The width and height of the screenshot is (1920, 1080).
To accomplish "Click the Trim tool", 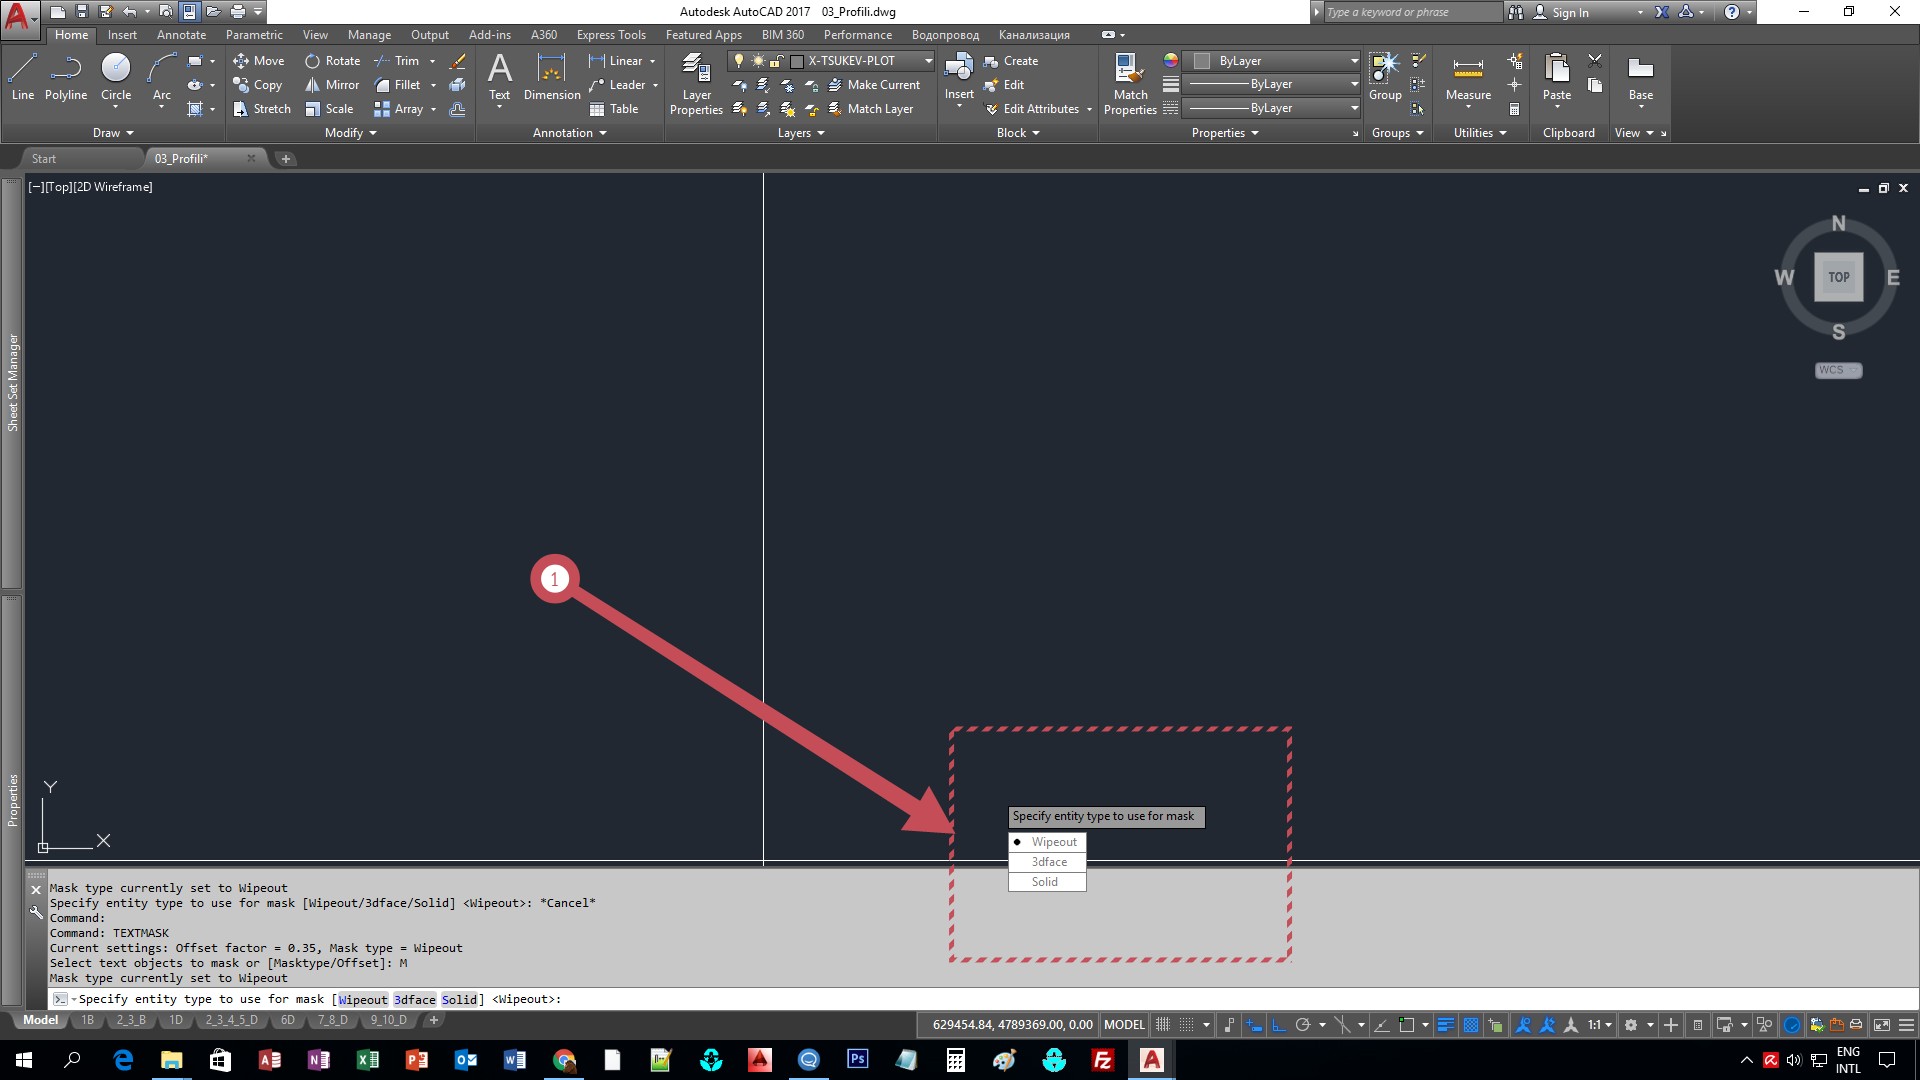I will tap(397, 61).
